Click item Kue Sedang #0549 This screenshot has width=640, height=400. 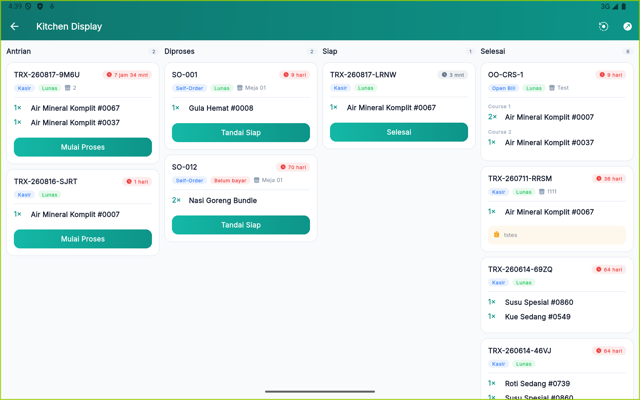(538, 317)
